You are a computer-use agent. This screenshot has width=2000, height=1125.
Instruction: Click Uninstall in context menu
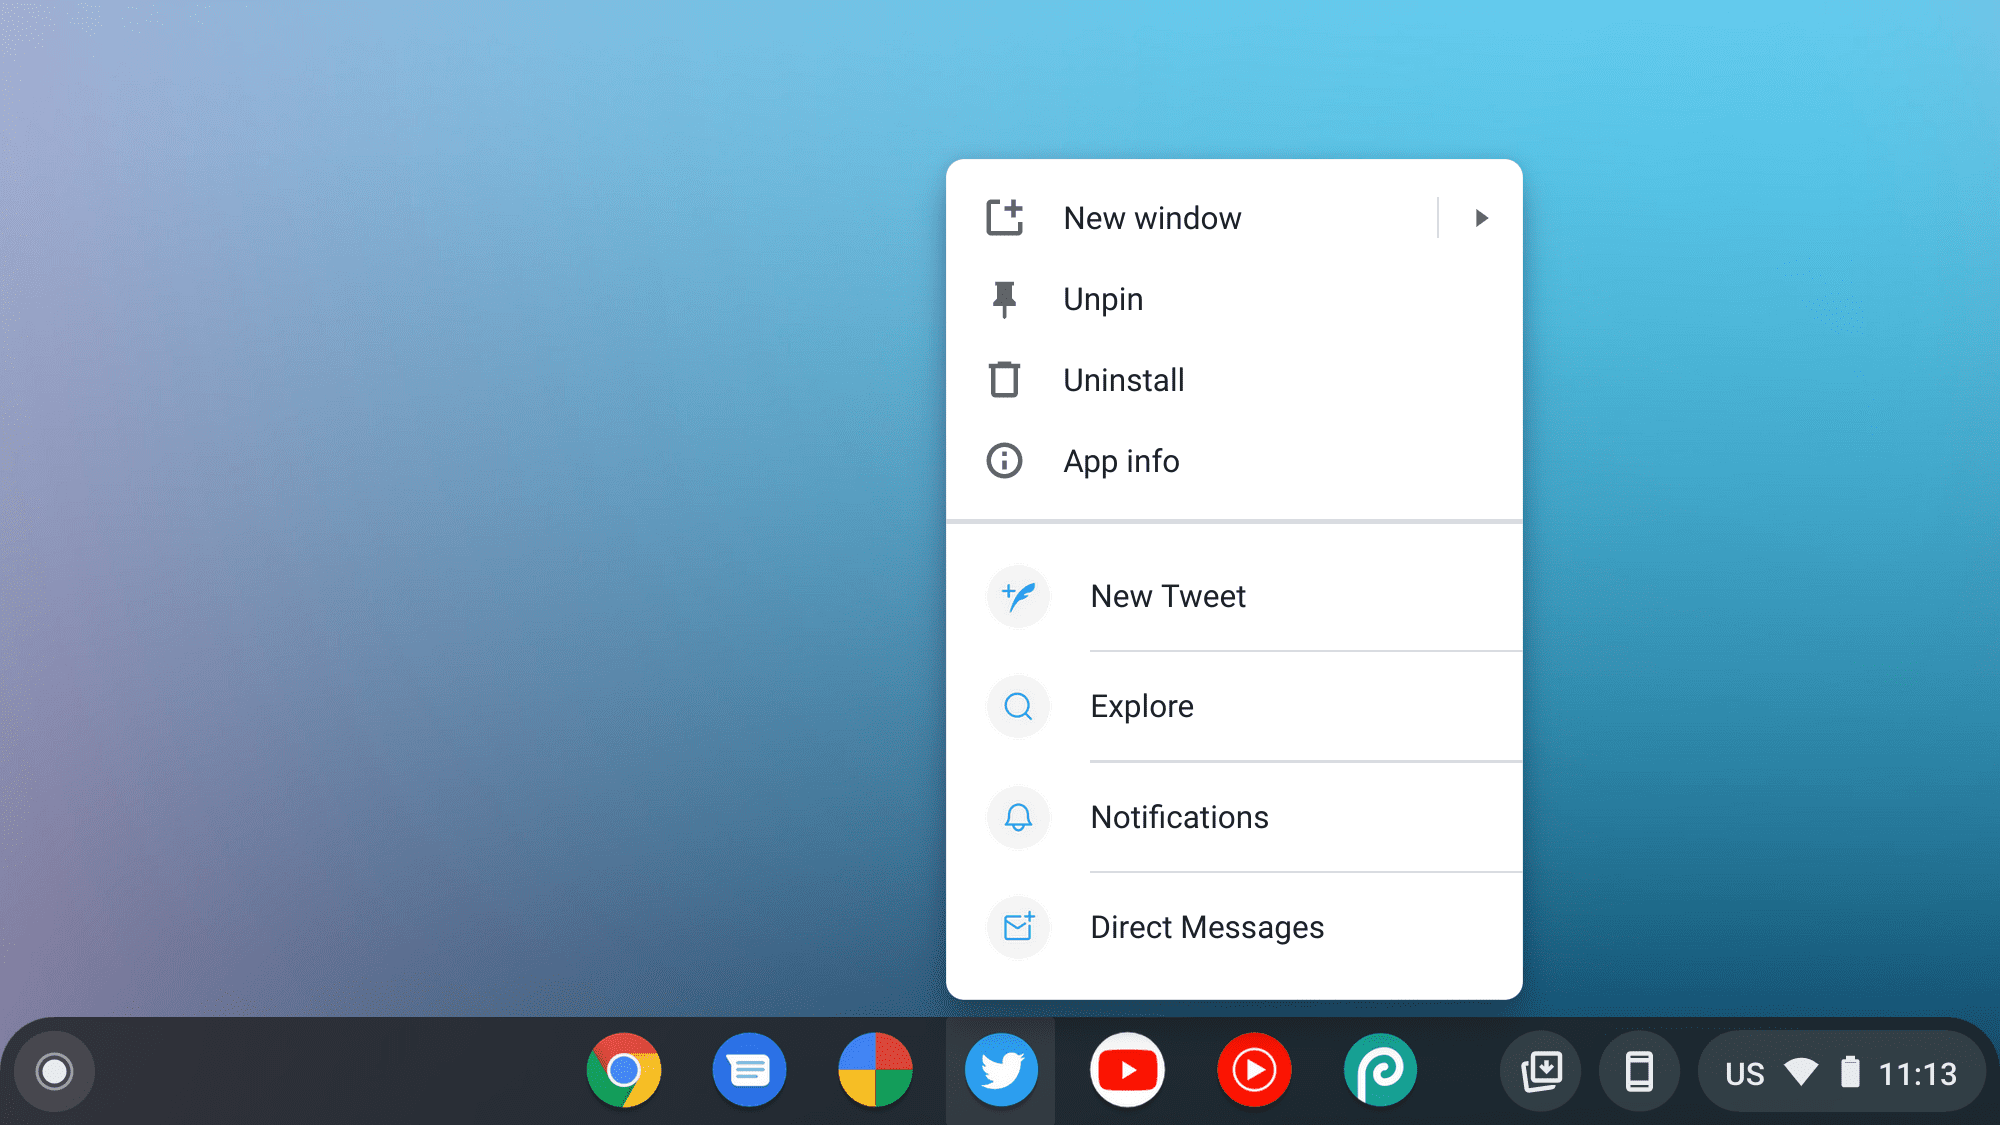click(1124, 379)
